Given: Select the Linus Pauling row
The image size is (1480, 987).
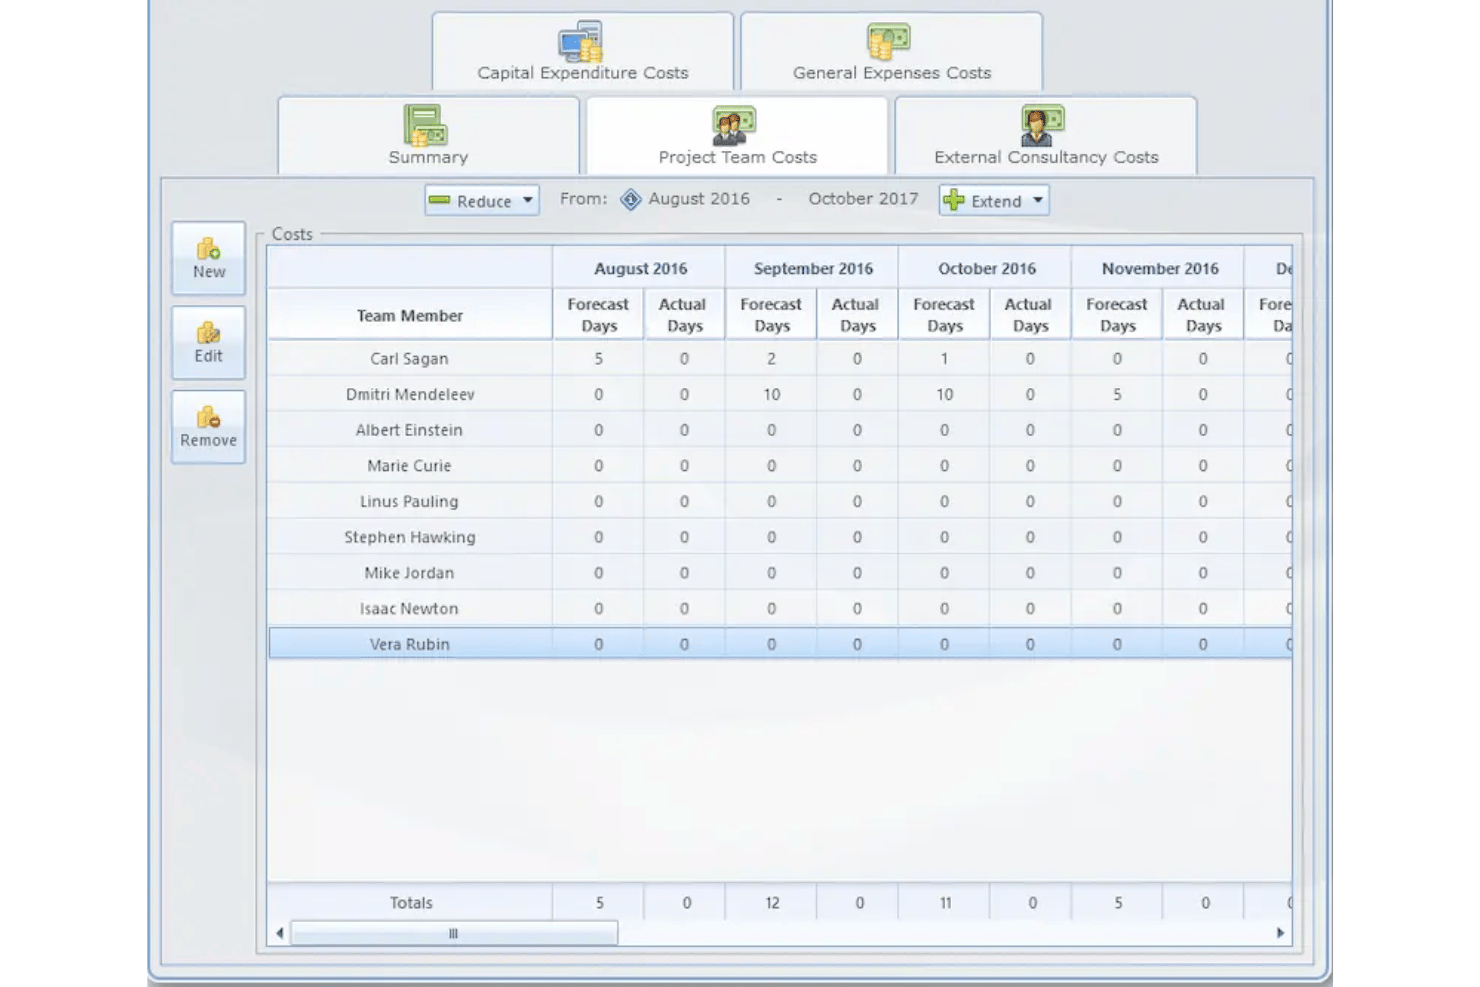Looking at the screenshot, I should (x=780, y=502).
